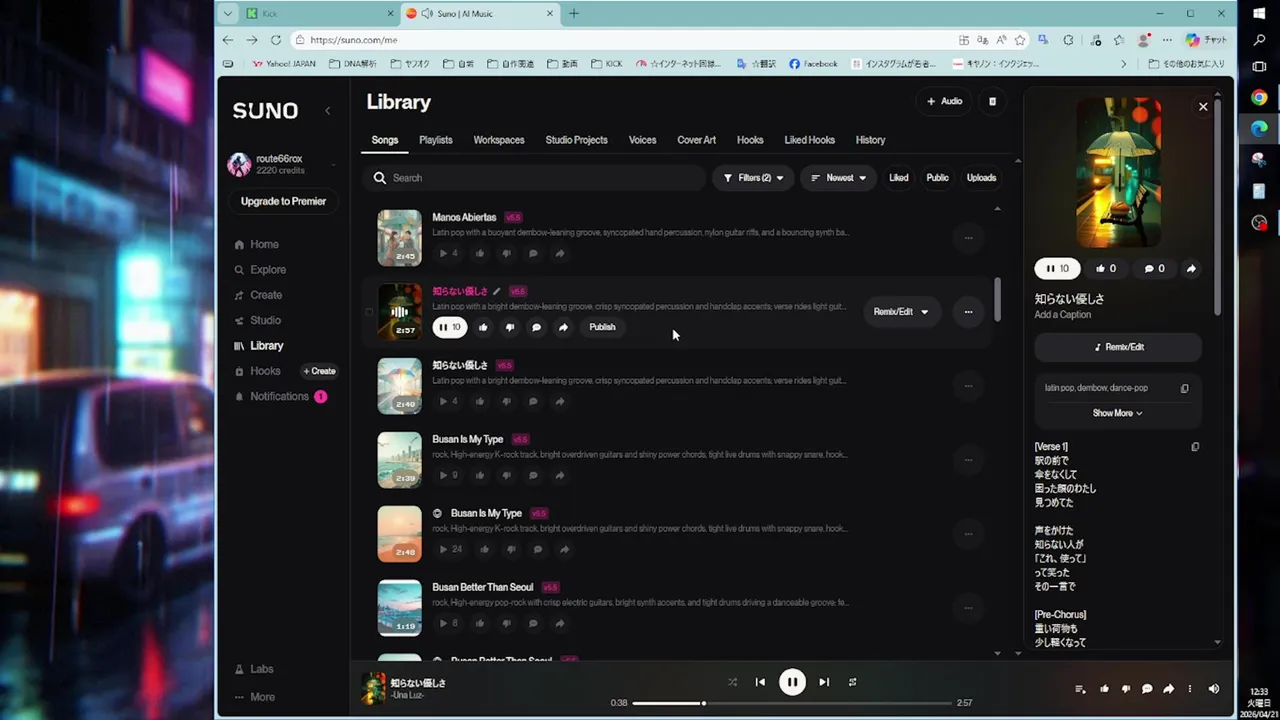
Task: Open Manos Abiertas thumbnail
Action: pyautogui.click(x=399, y=238)
